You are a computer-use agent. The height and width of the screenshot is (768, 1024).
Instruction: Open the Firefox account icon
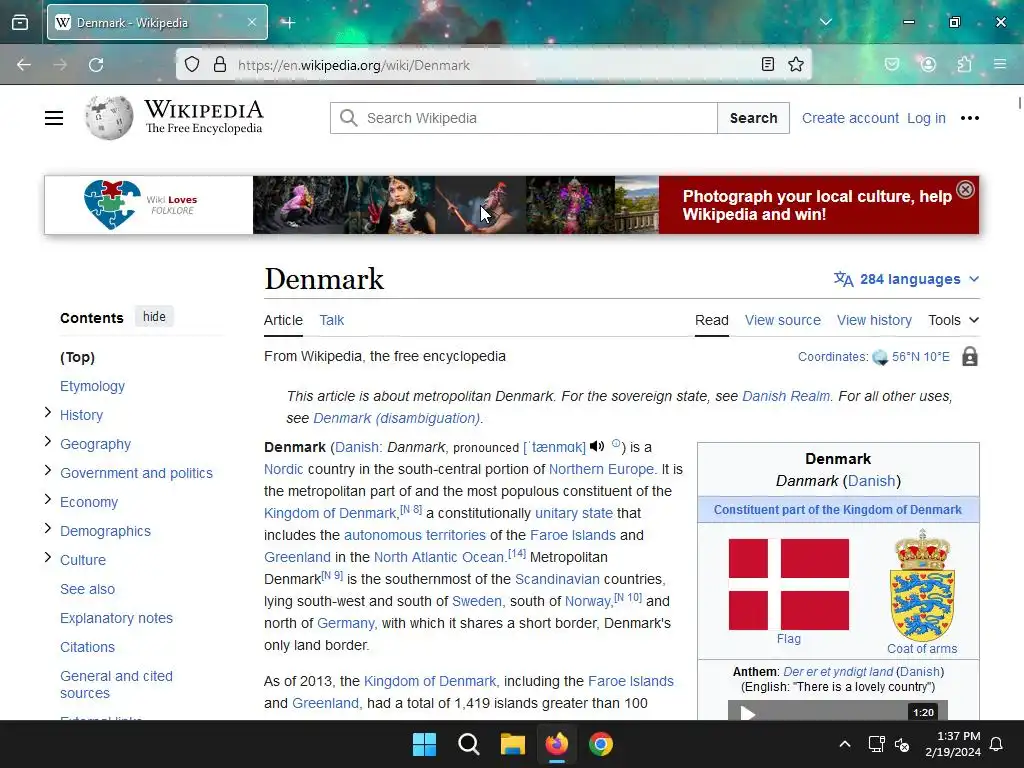point(928,64)
